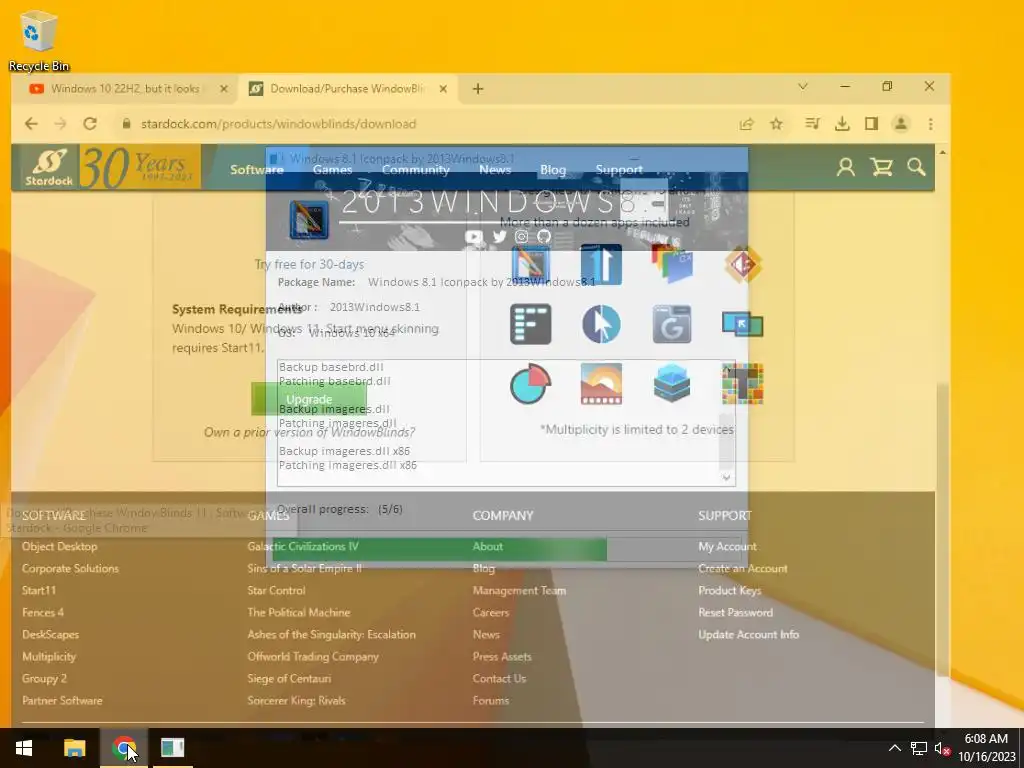Click the Stardock logo

(x=49, y=167)
